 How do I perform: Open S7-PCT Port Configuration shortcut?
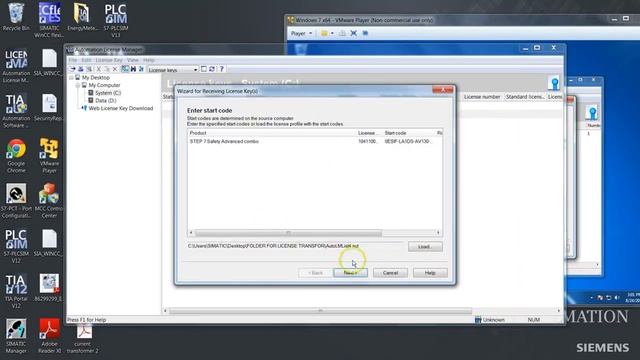pos(16,200)
